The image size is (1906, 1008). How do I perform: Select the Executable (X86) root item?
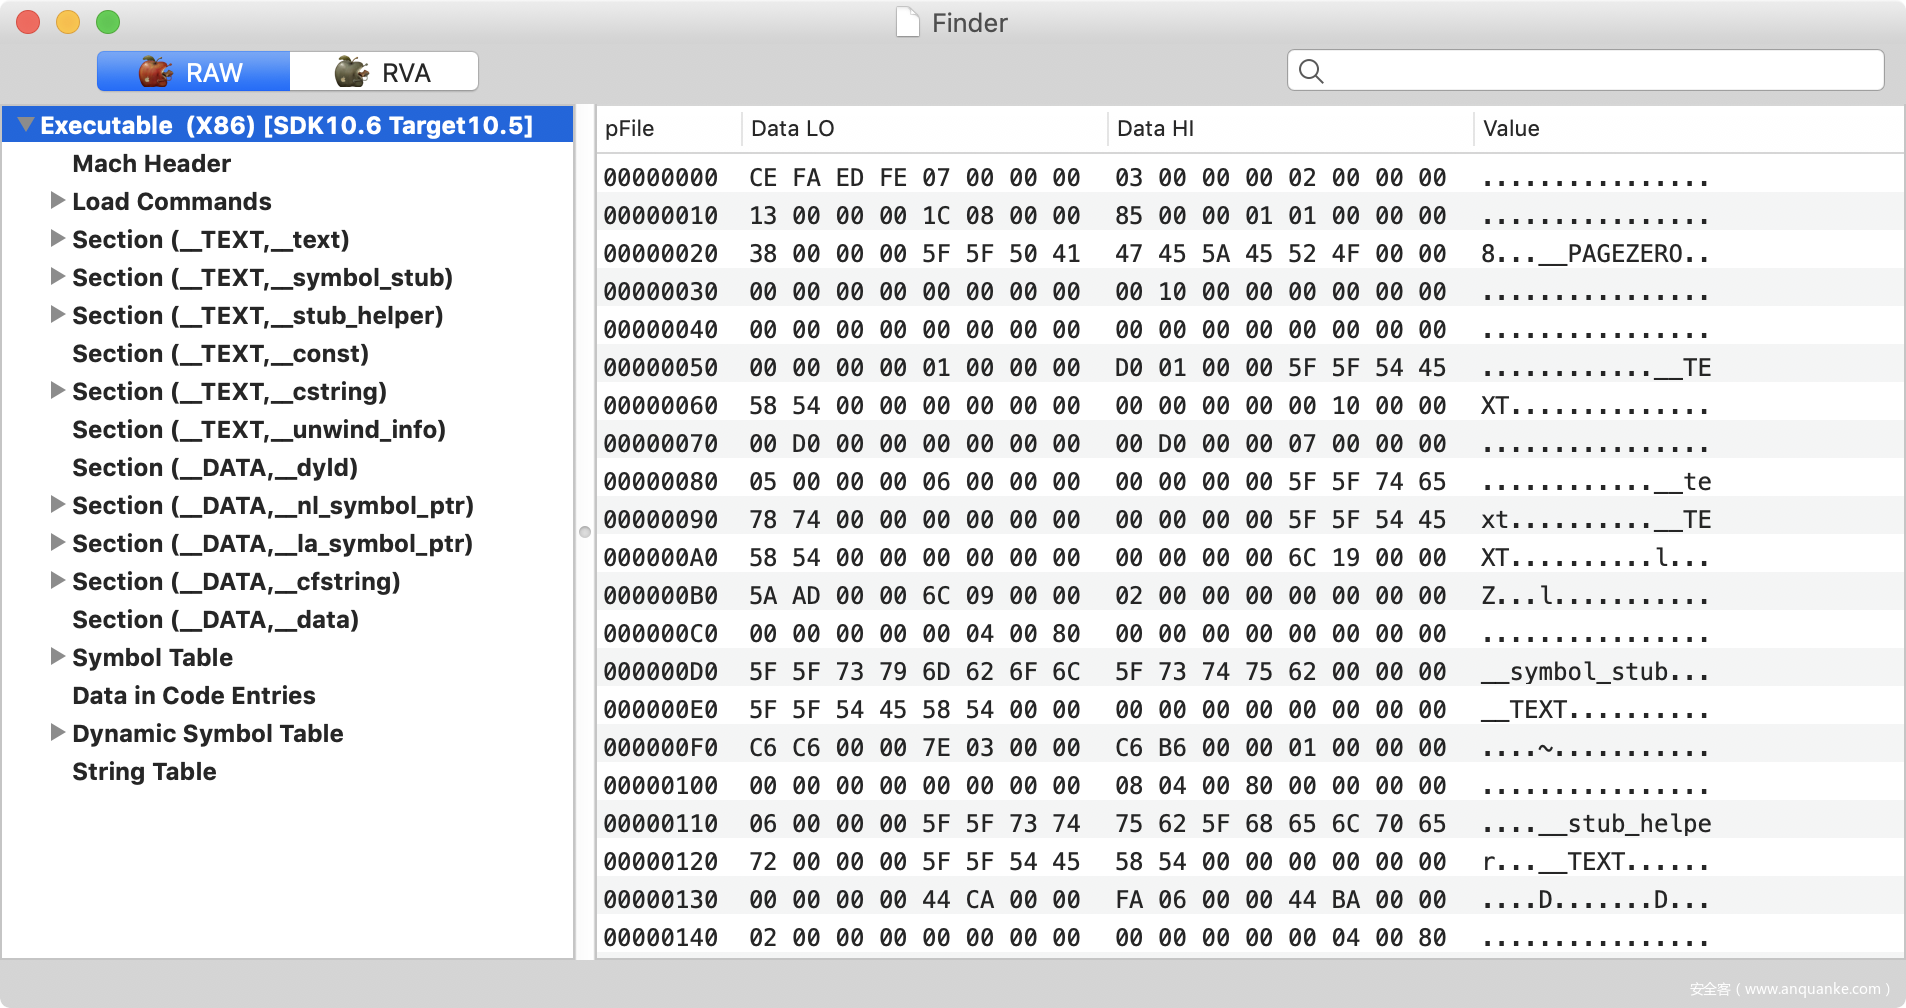click(287, 125)
